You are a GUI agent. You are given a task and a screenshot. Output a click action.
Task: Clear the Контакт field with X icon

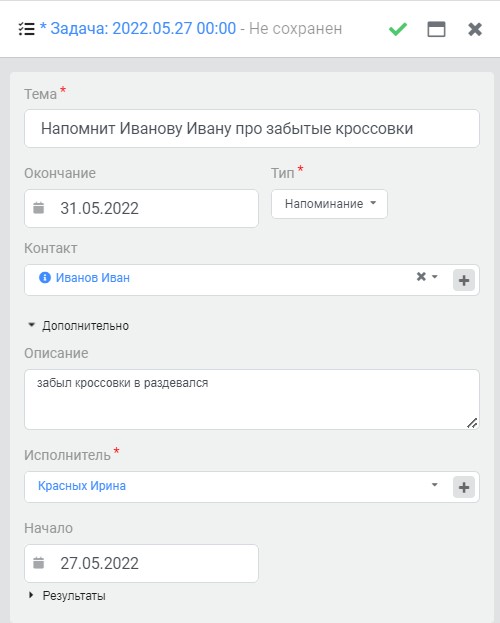pos(421,276)
